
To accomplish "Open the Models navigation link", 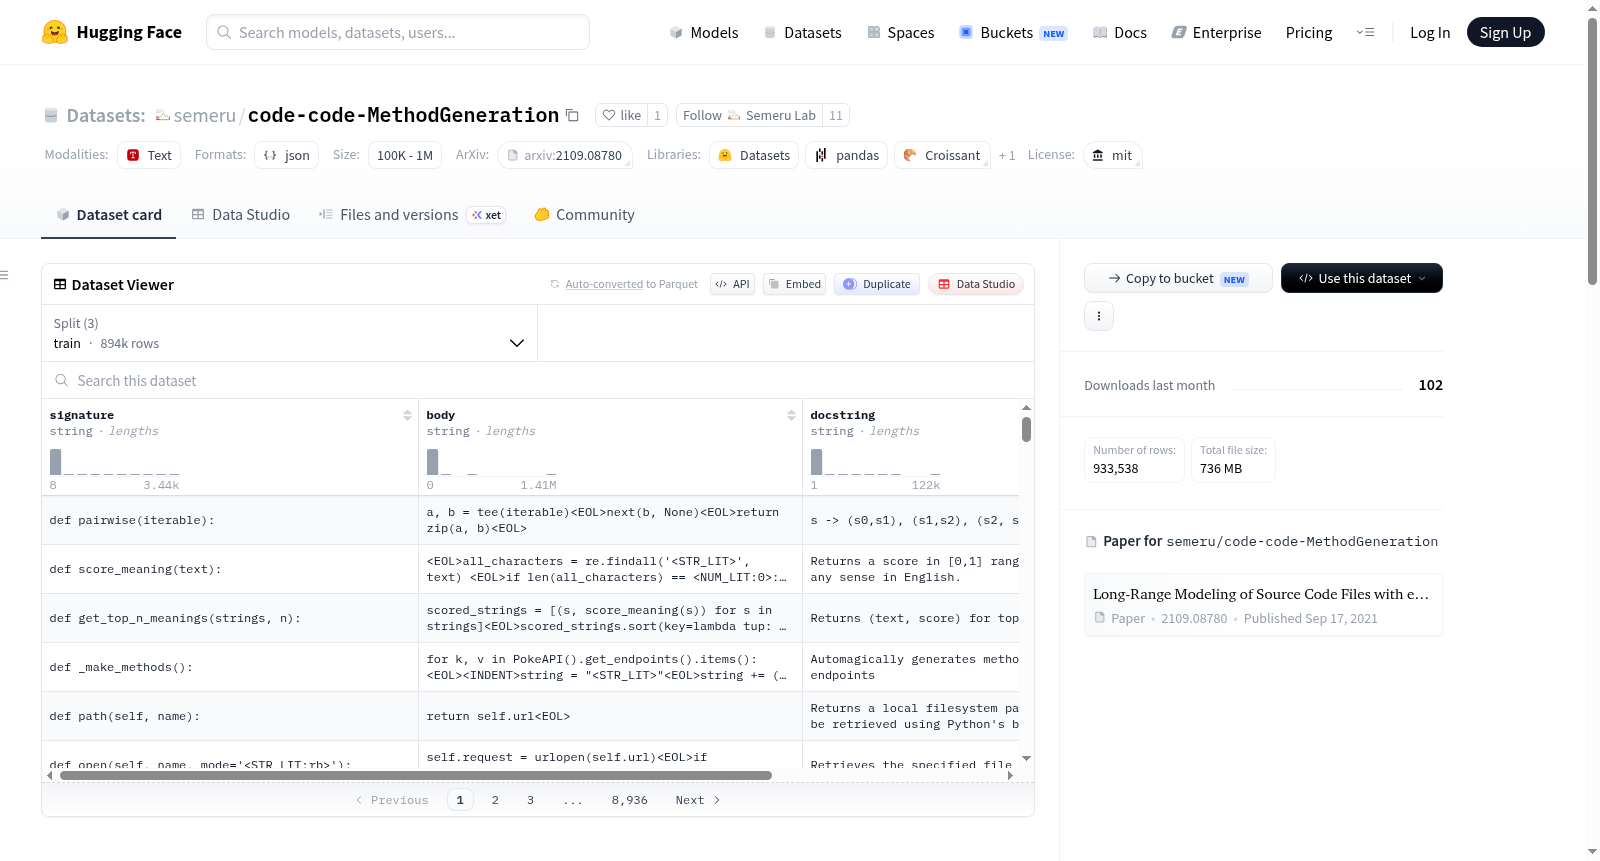I will [x=704, y=32].
